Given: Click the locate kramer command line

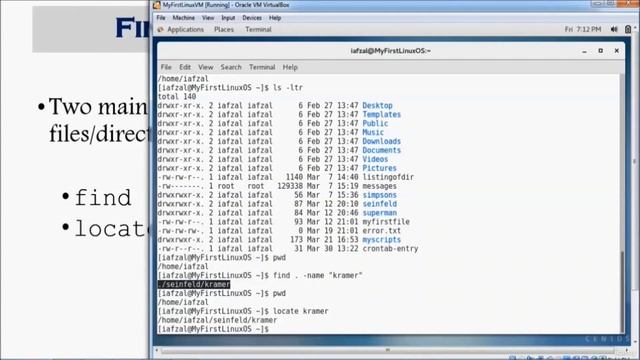Looking at the screenshot, I should 300,311.
